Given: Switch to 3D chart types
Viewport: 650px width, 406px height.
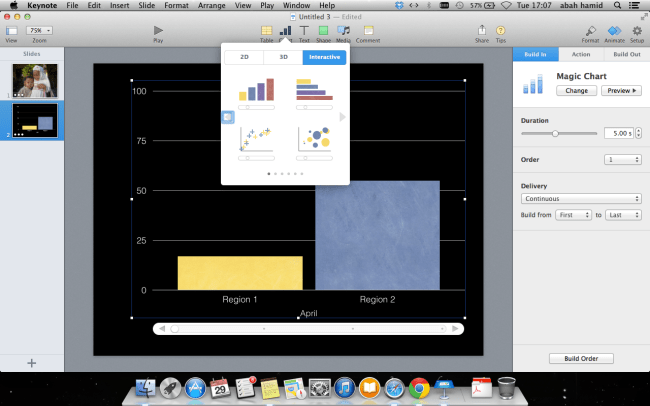Looking at the screenshot, I should click(x=283, y=58).
